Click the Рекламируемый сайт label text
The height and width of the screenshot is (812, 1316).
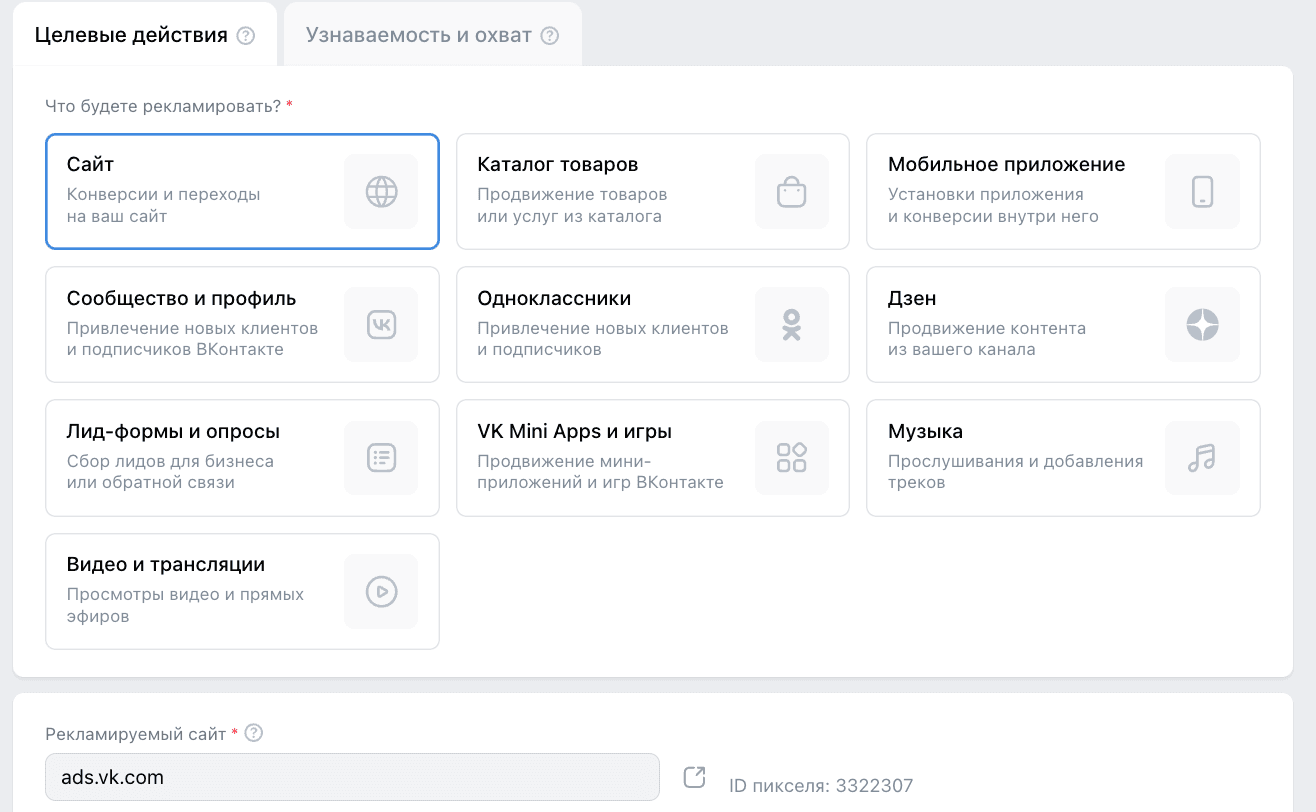[x=136, y=734]
